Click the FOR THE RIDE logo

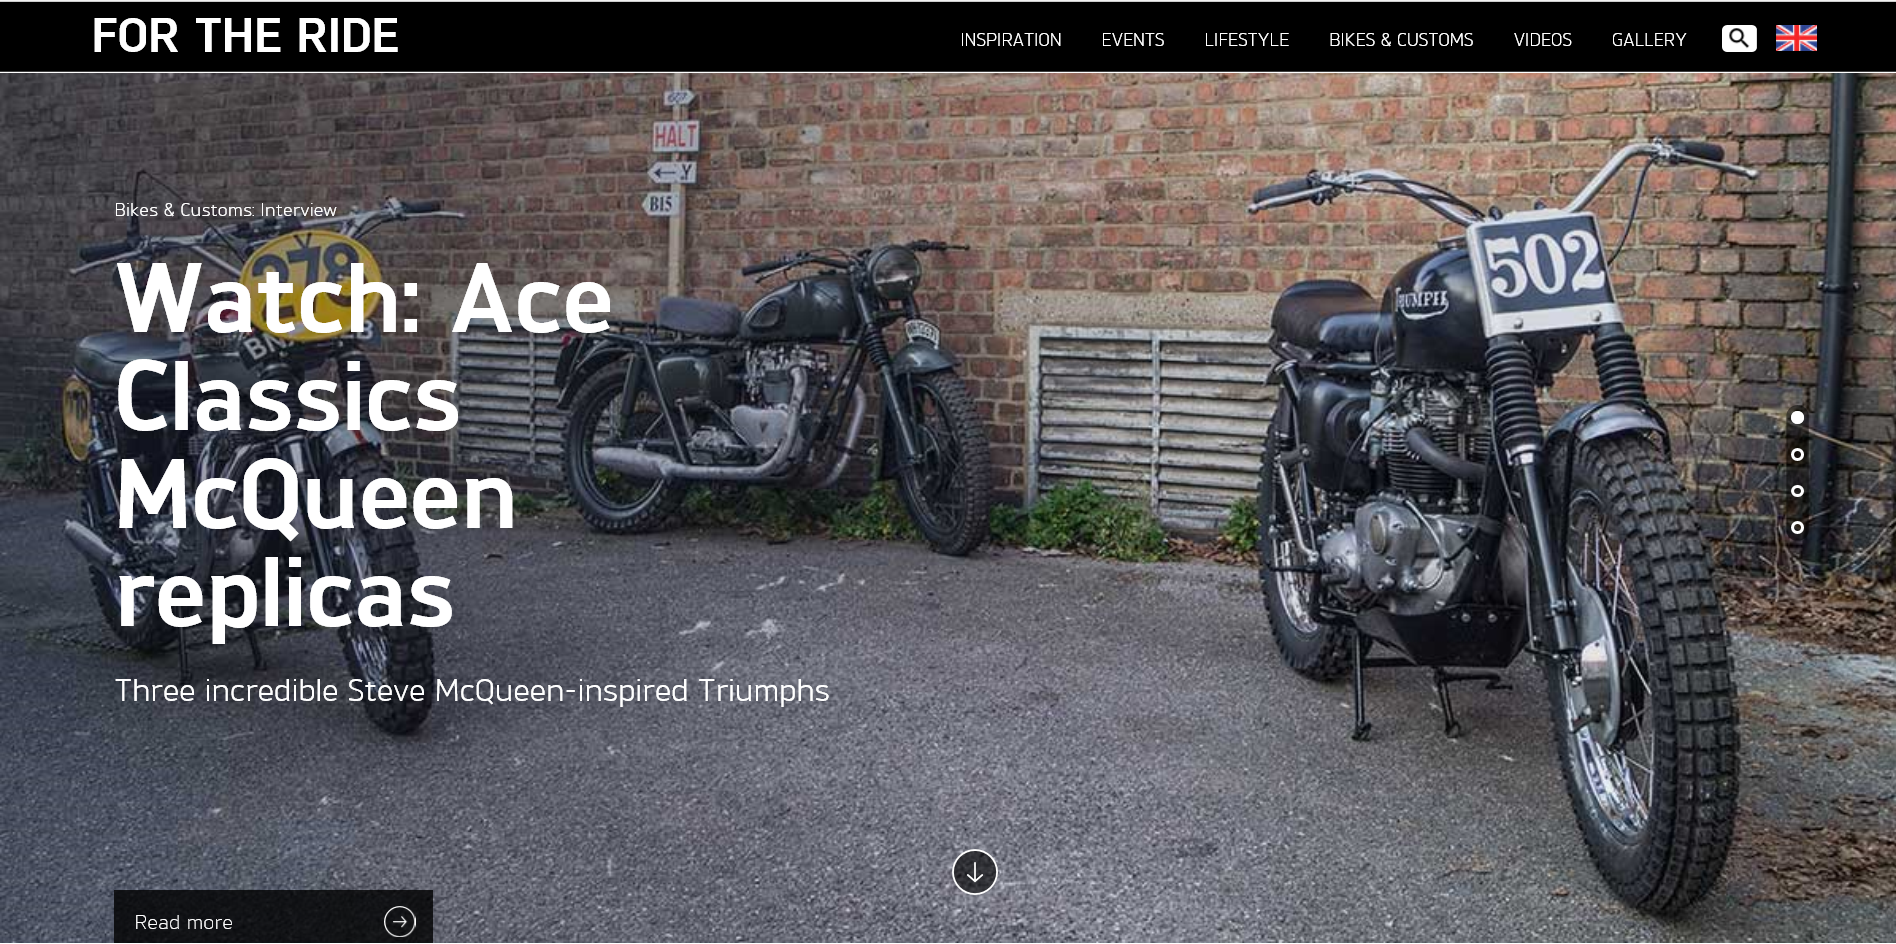point(245,36)
